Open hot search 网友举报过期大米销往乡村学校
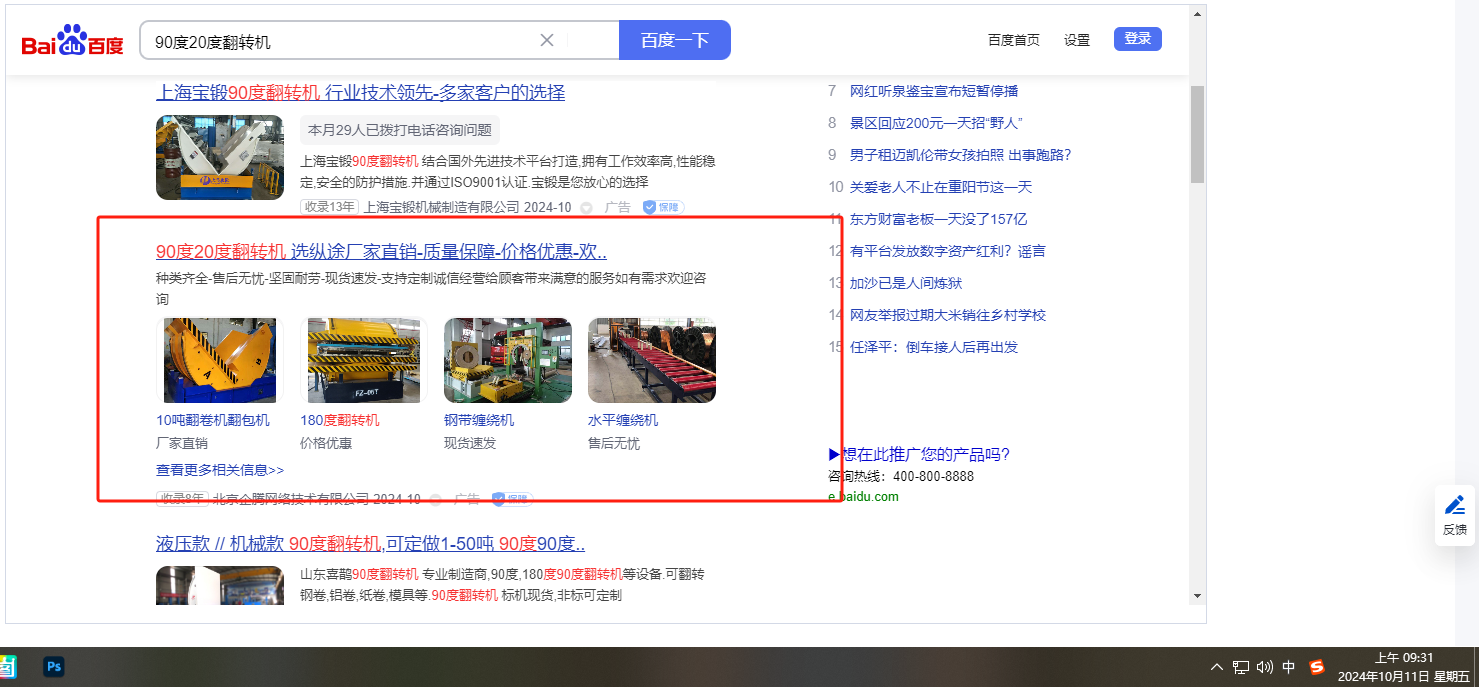Viewport: 1479px width, 687px height. (x=948, y=315)
